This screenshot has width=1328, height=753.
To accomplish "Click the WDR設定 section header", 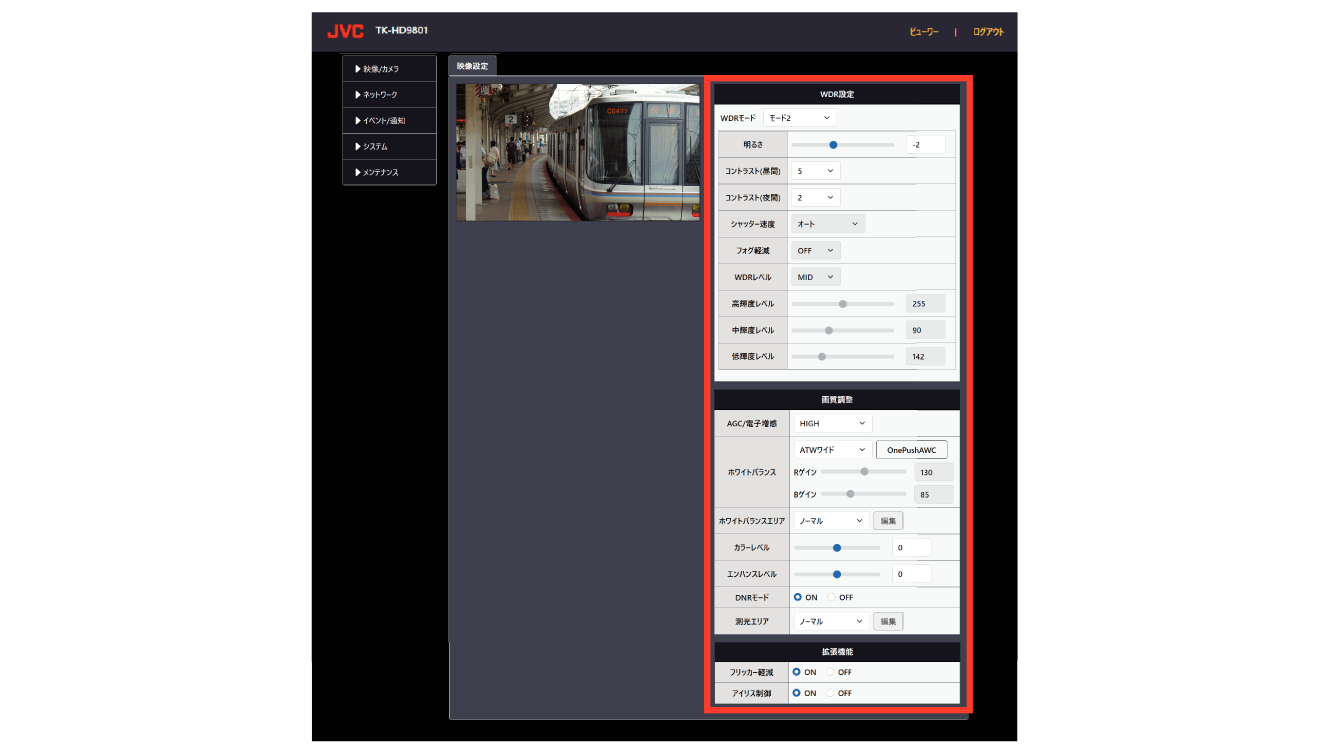I will [x=837, y=94].
